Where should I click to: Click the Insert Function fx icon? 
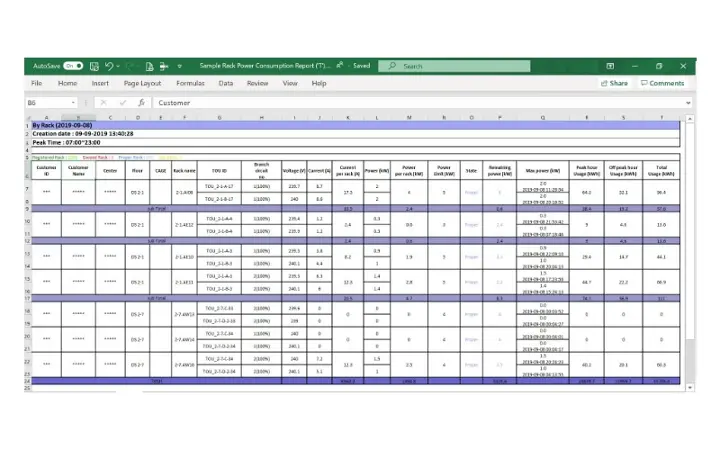tap(142, 102)
